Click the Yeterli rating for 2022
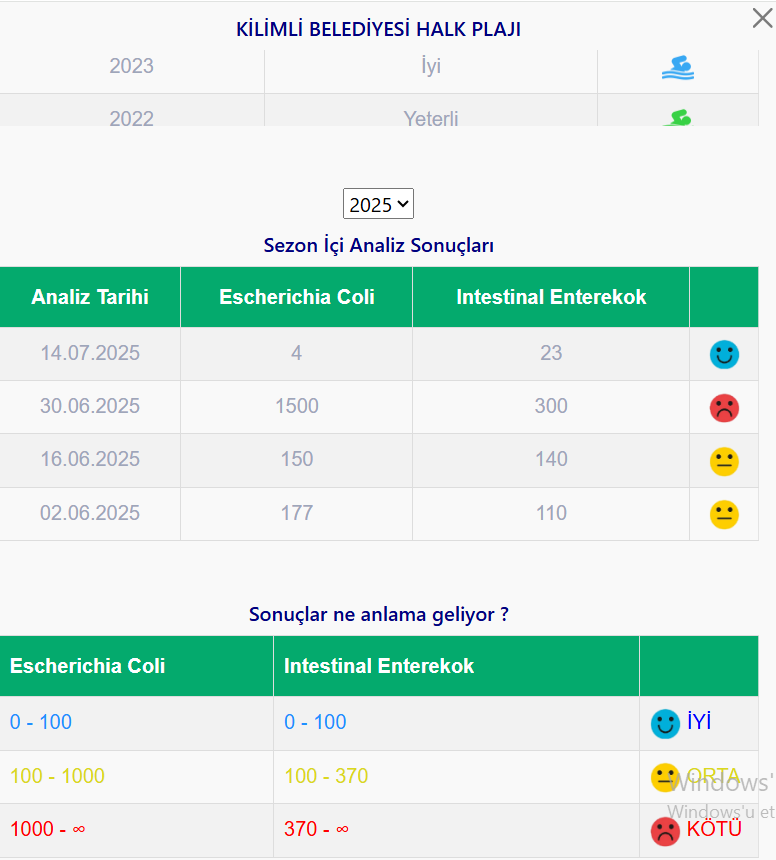Screen dimensions: 776x860 pyautogui.click(x=431, y=118)
